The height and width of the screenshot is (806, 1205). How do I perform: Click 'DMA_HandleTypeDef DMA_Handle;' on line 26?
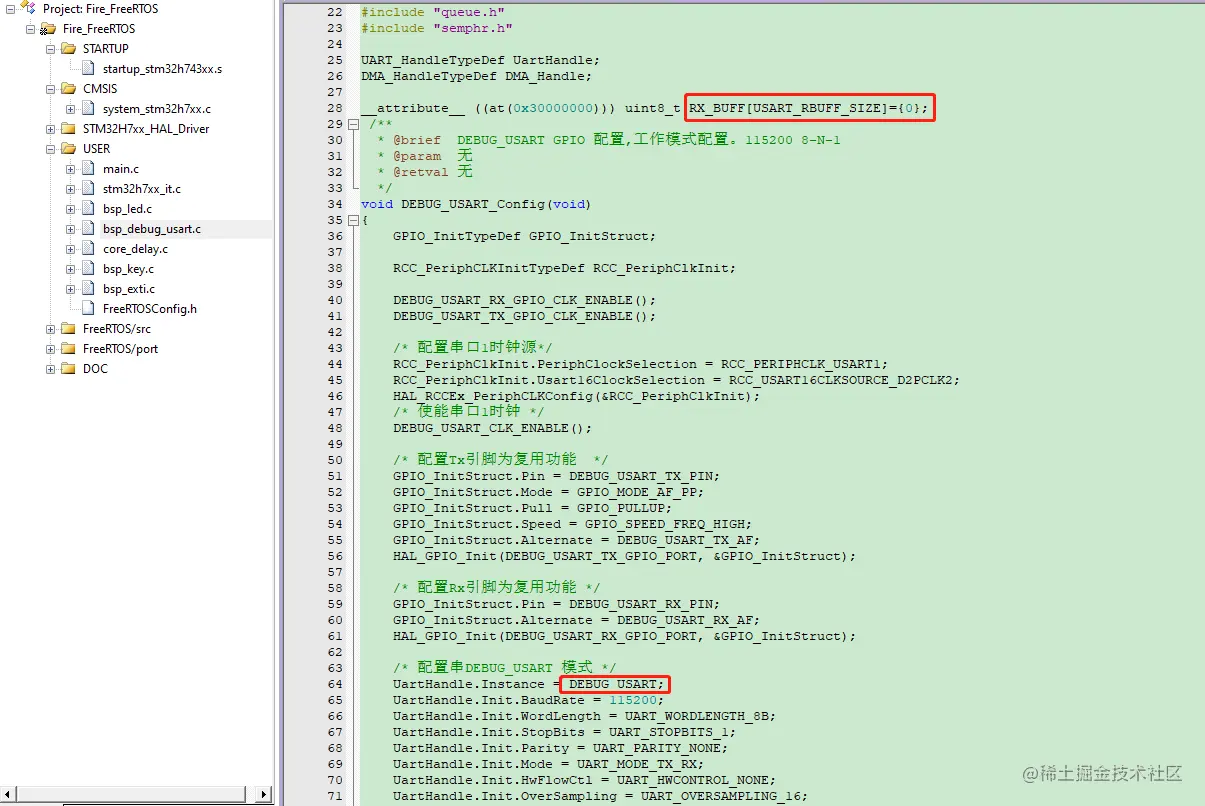(477, 76)
